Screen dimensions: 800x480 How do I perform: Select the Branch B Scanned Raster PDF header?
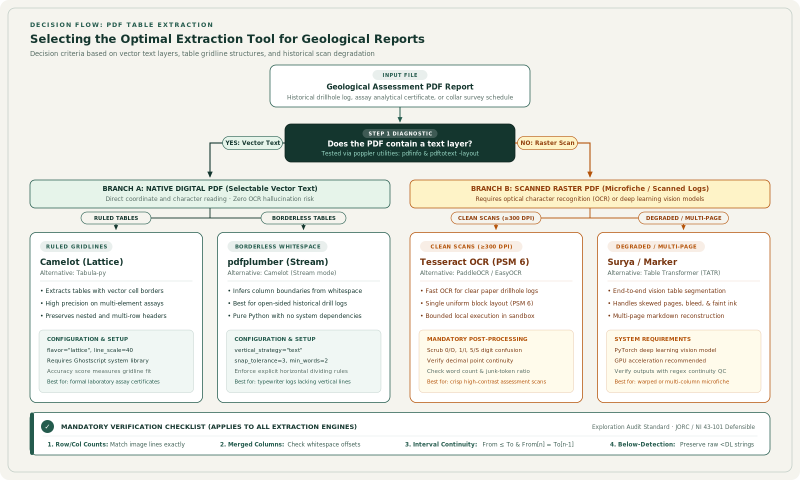(x=590, y=194)
